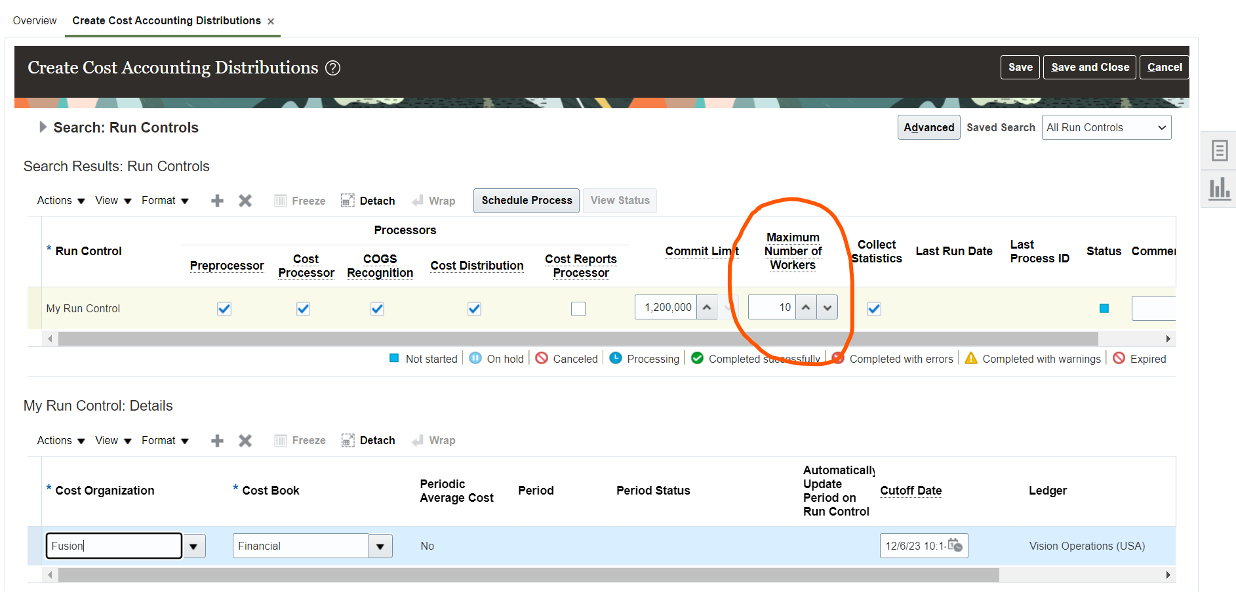Click Not started status square in My Run Control row

click(x=1104, y=309)
